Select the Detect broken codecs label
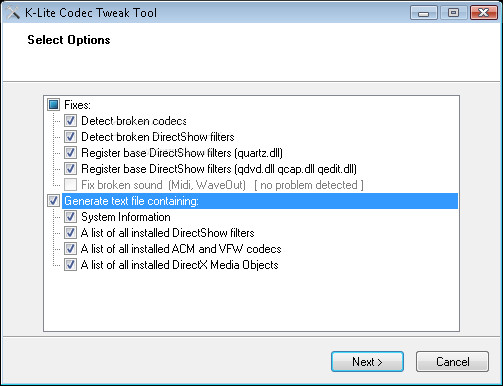503x386 pixels. point(134,121)
